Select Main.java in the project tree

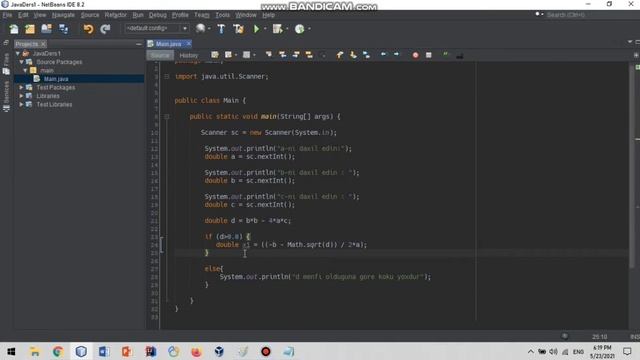pyautogui.click(x=56, y=79)
